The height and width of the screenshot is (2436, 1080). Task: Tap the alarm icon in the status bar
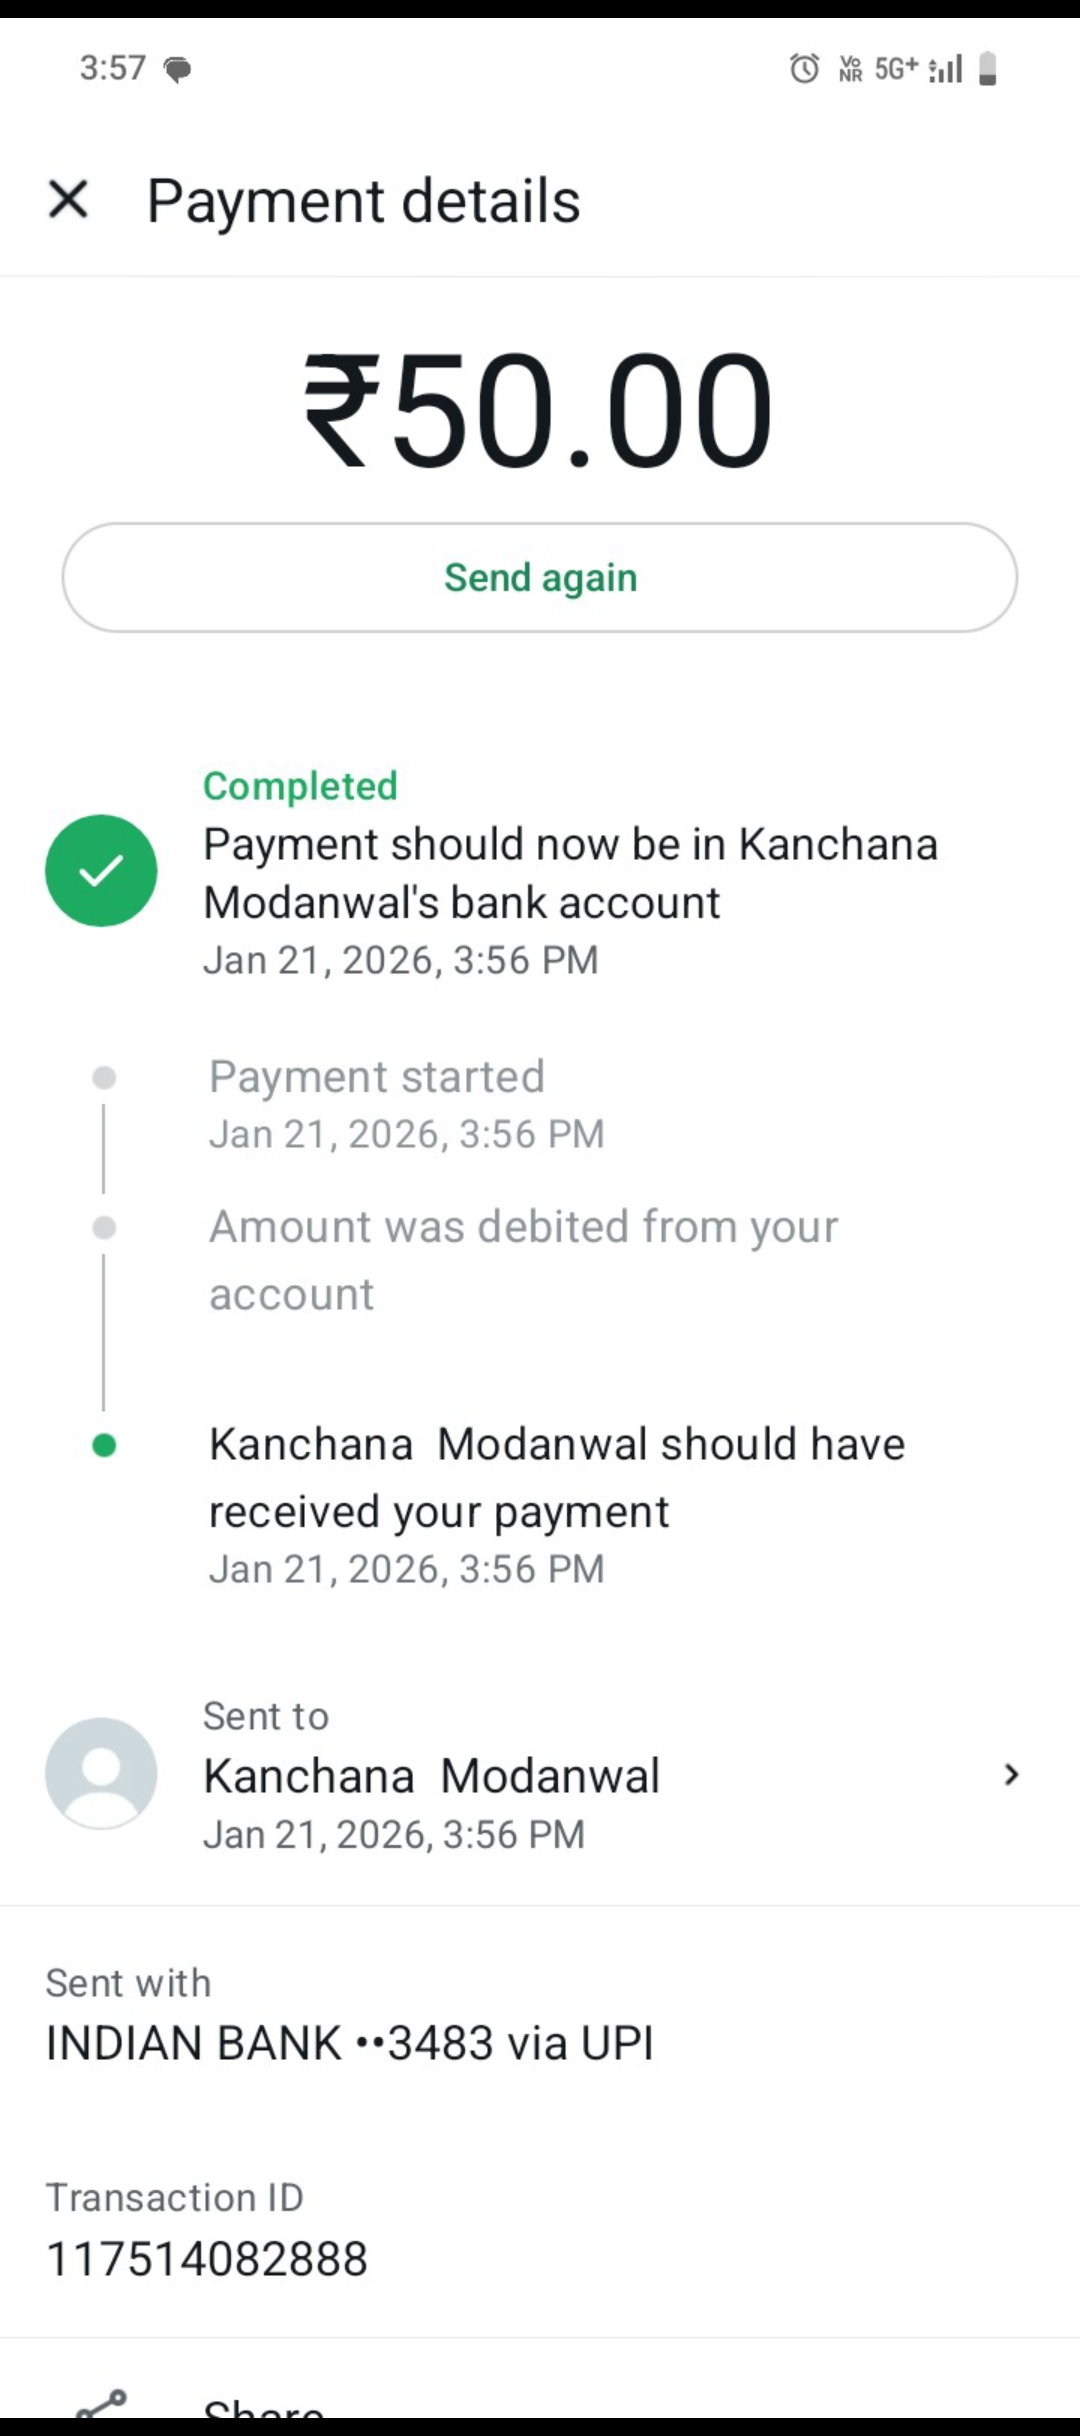(804, 68)
